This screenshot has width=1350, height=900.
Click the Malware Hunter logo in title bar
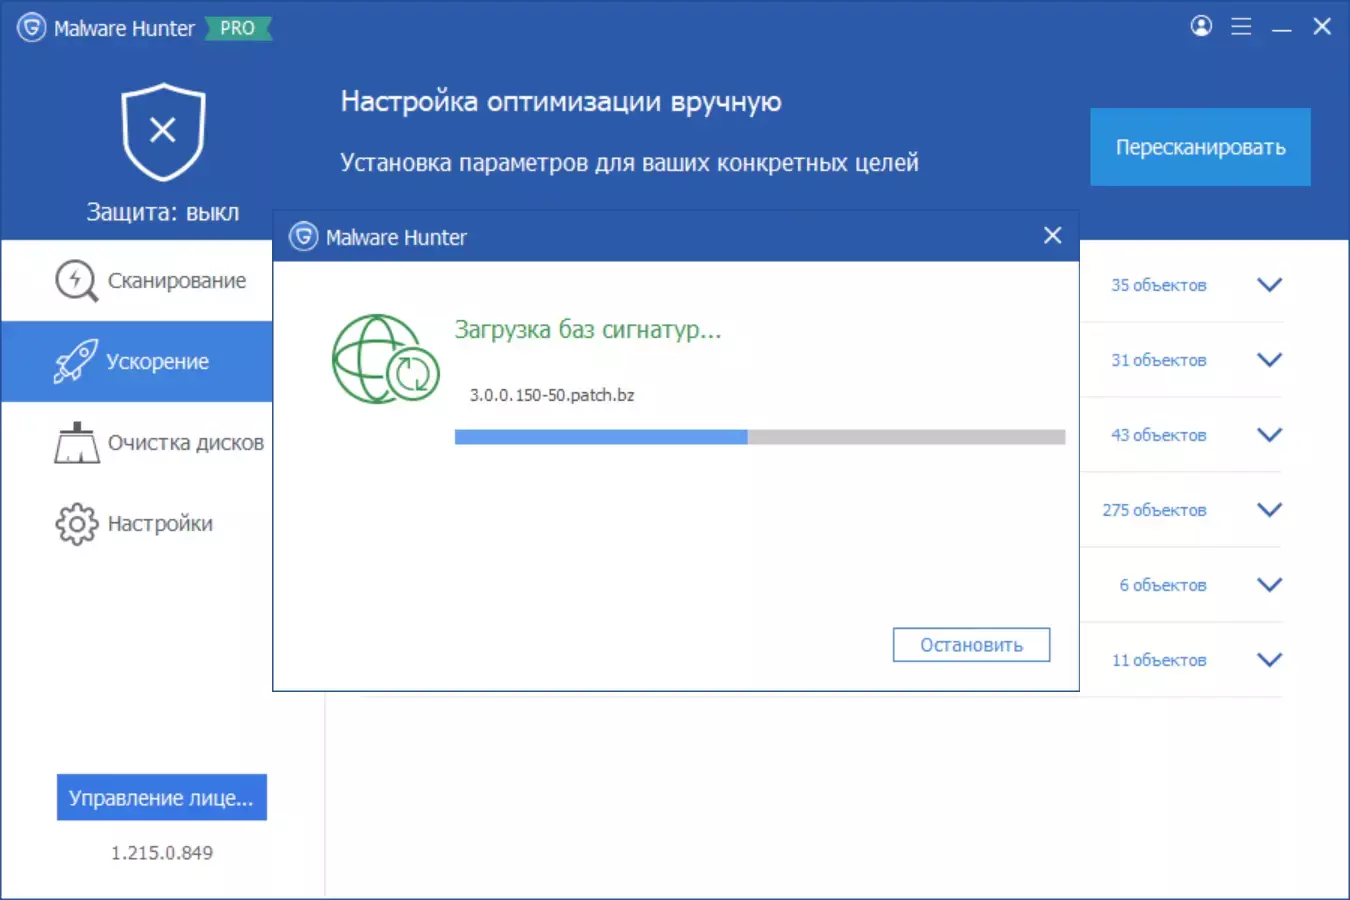[x=32, y=28]
